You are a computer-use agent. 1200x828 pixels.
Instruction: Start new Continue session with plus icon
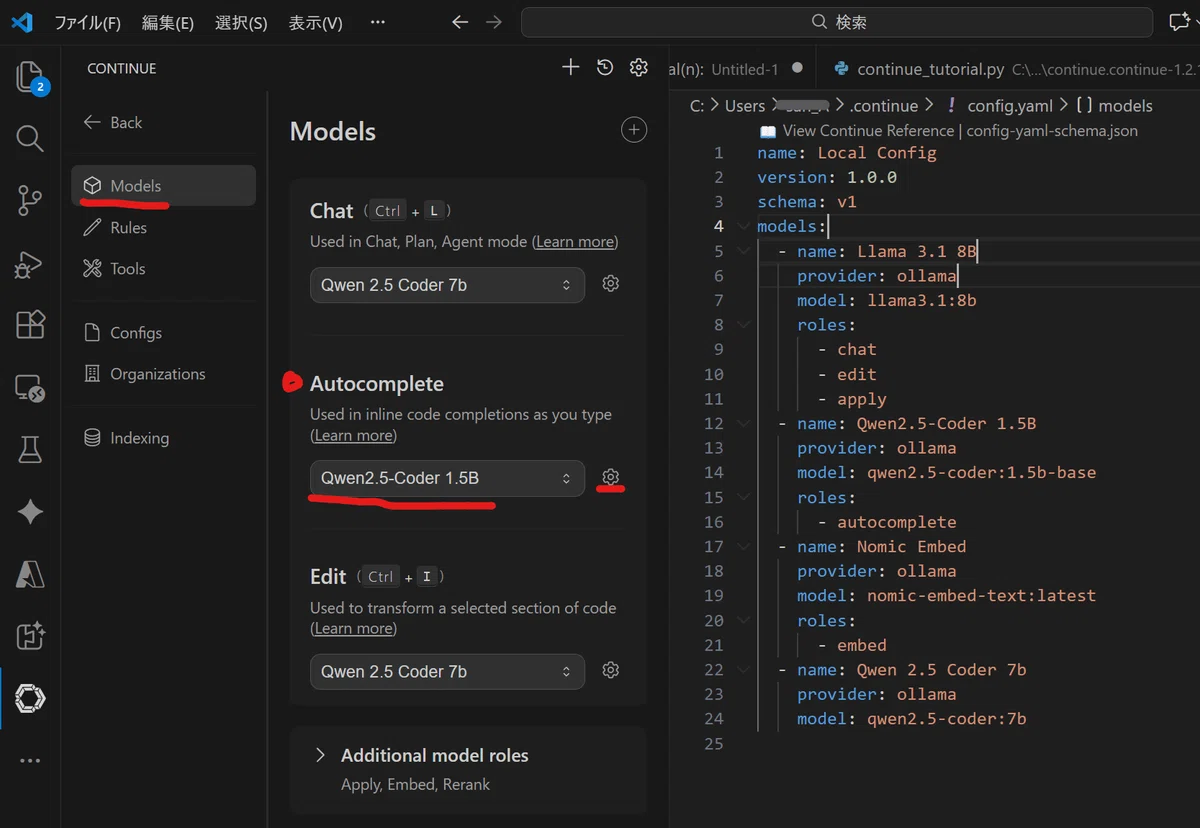click(x=571, y=67)
